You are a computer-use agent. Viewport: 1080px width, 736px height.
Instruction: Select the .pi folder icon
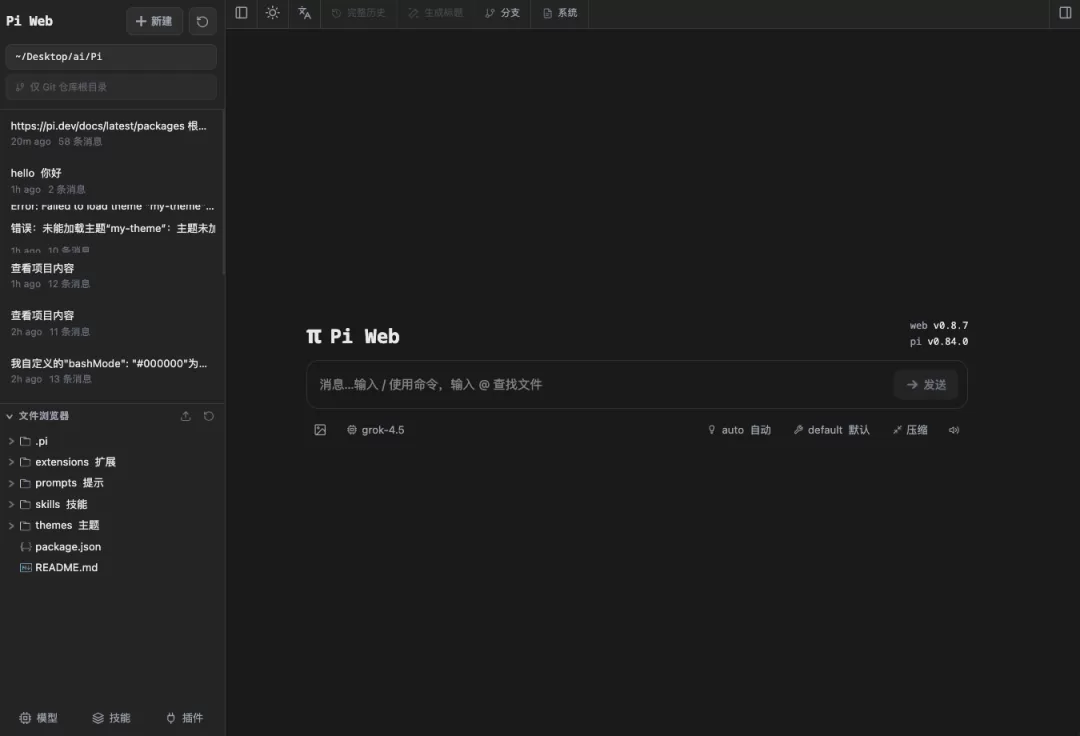tap(25, 441)
